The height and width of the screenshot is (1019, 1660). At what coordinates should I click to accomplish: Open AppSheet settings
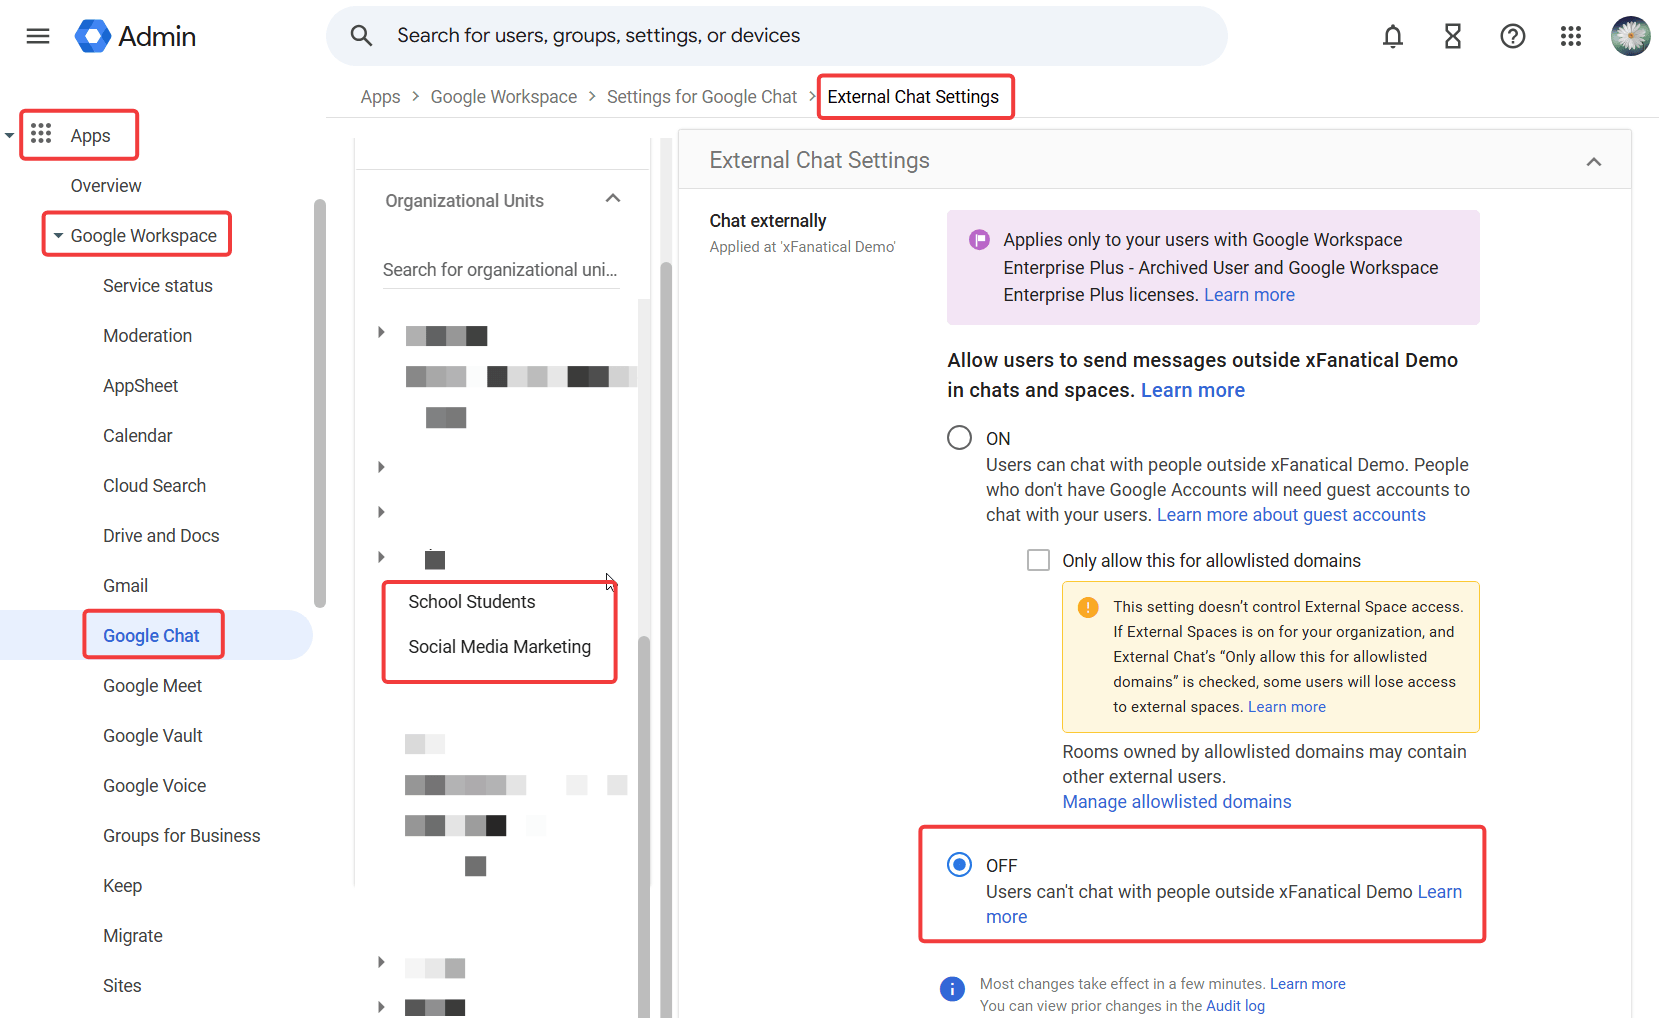[140, 386]
